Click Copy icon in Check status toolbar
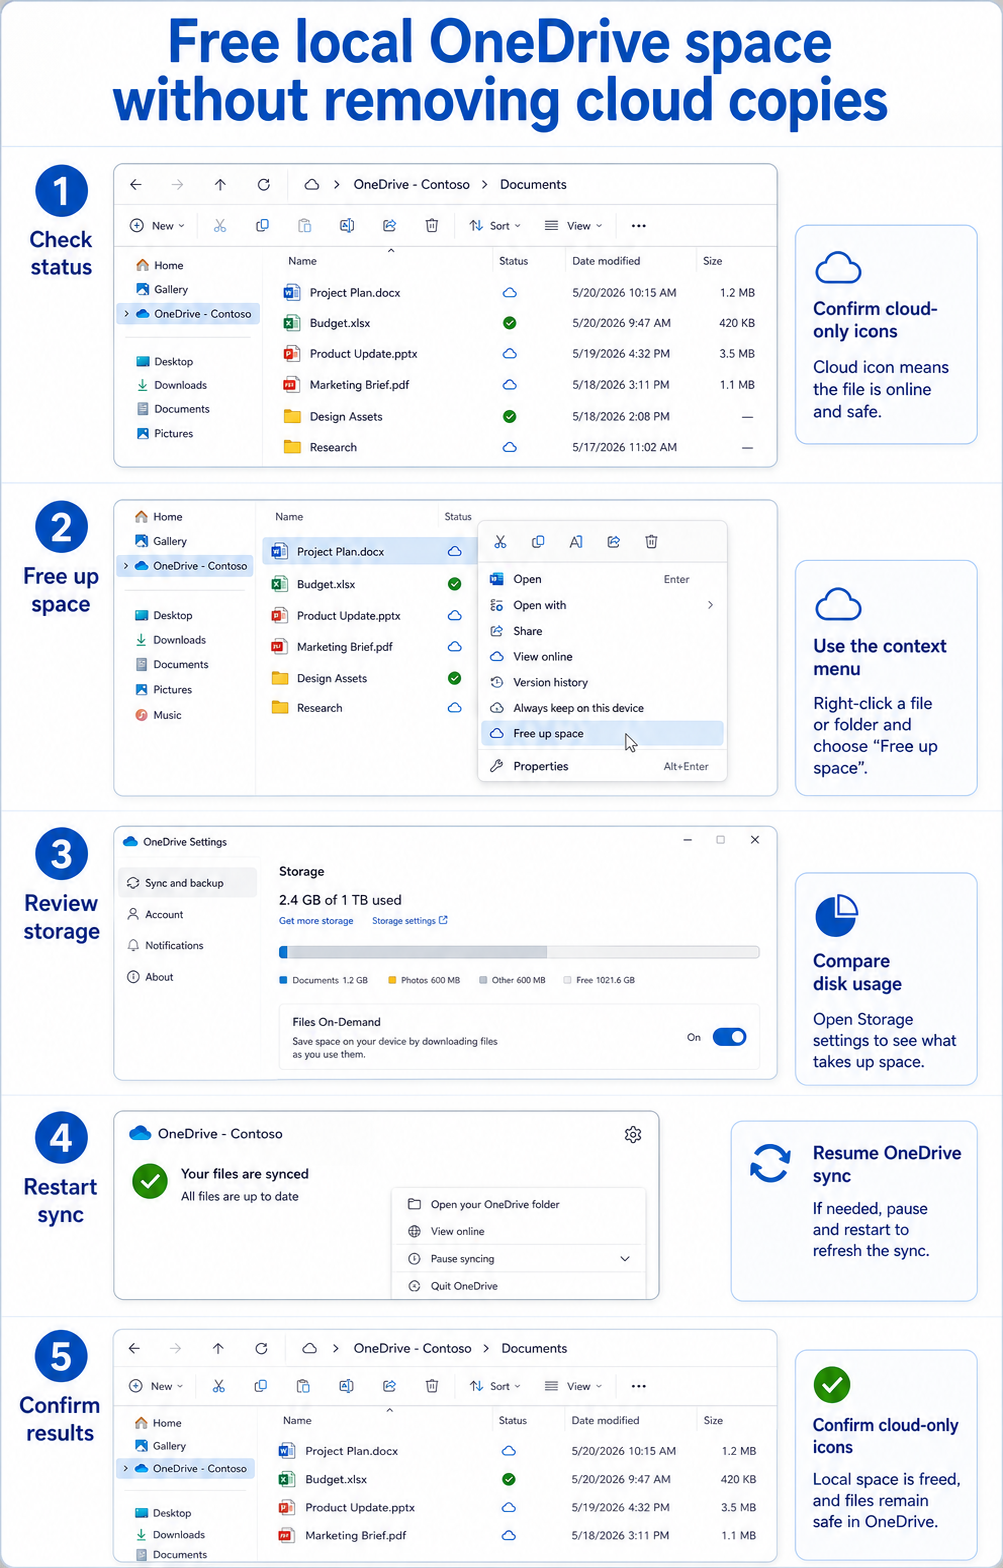The height and width of the screenshot is (1568, 1003). point(262,226)
